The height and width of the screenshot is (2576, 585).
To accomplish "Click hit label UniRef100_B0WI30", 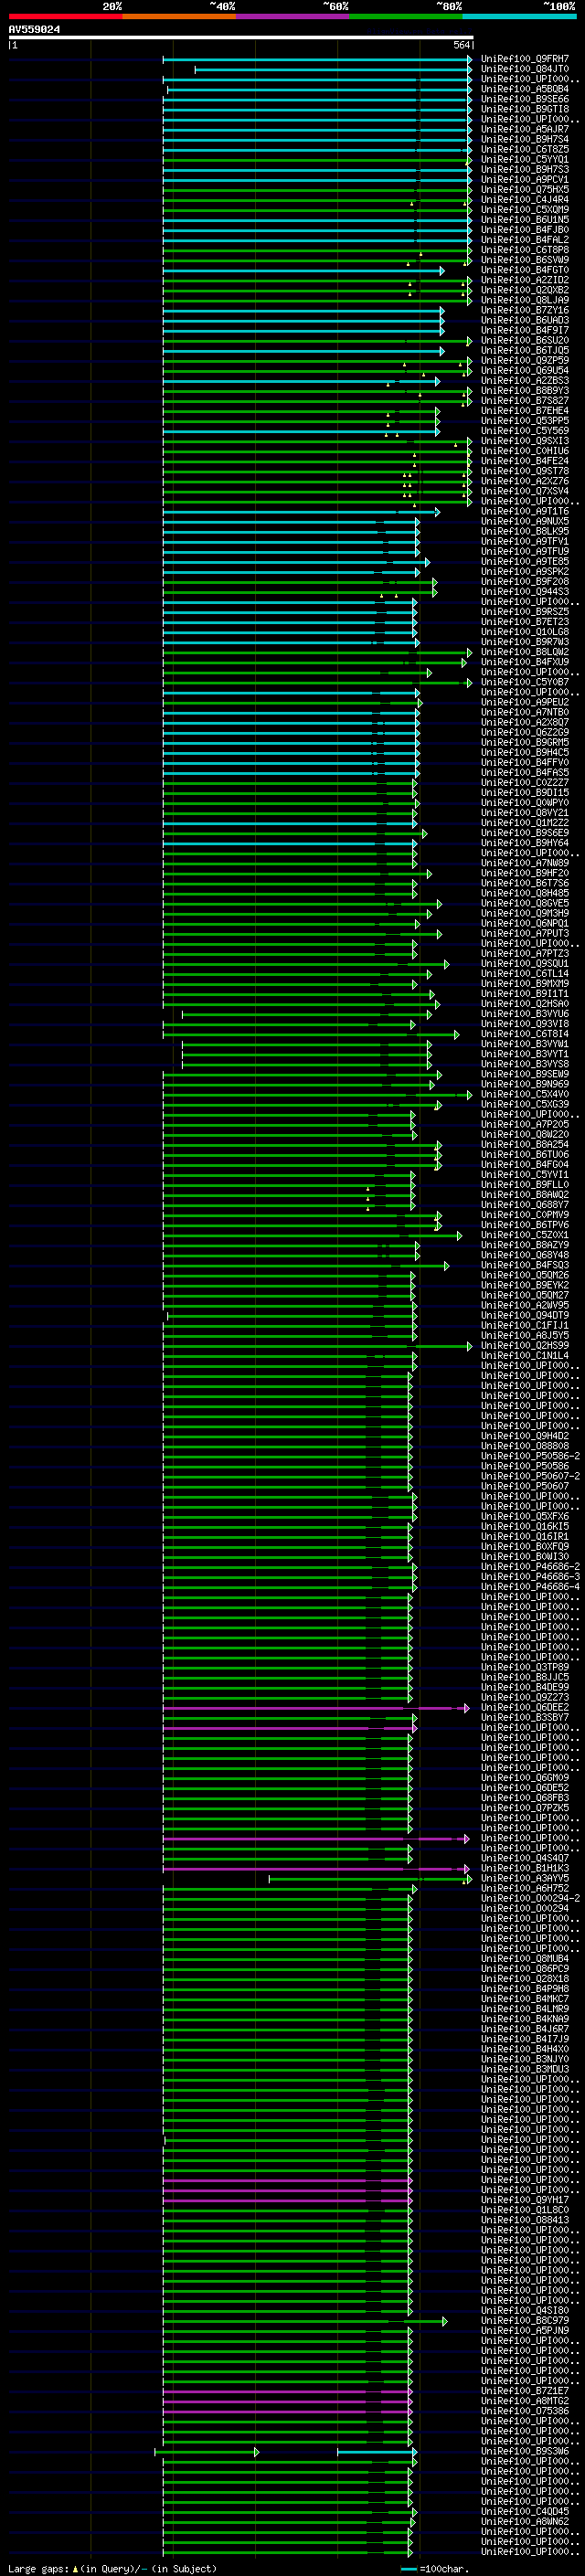I will 524,1557.
